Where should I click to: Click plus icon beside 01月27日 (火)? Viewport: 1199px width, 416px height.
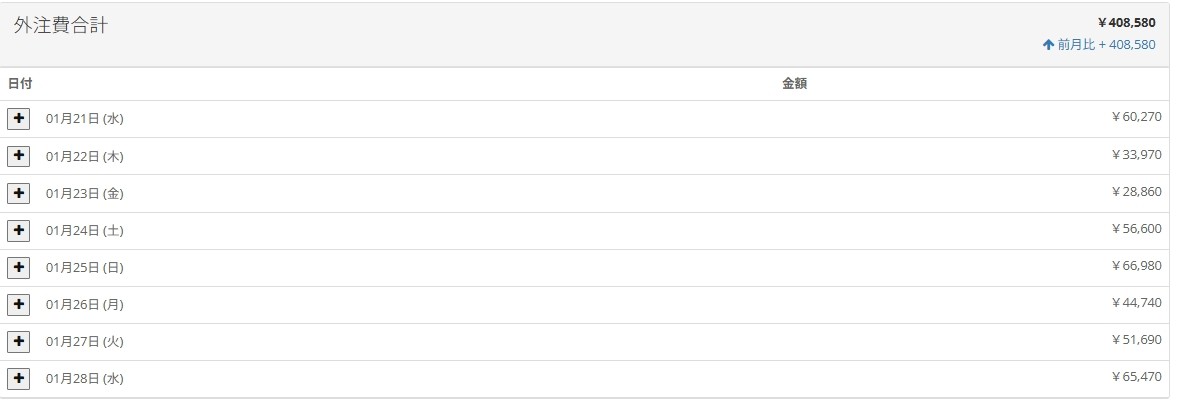pyautogui.click(x=18, y=341)
